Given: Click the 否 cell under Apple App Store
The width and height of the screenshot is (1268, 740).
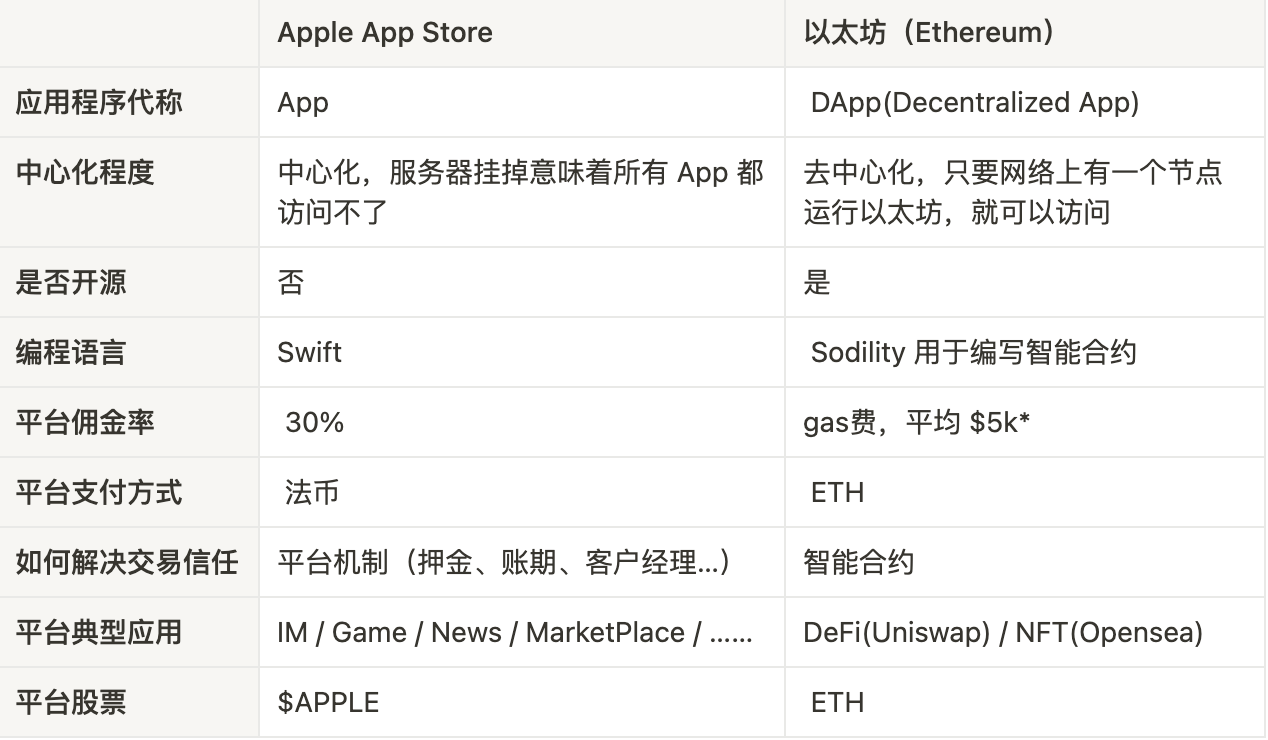Looking at the screenshot, I should point(291,283).
